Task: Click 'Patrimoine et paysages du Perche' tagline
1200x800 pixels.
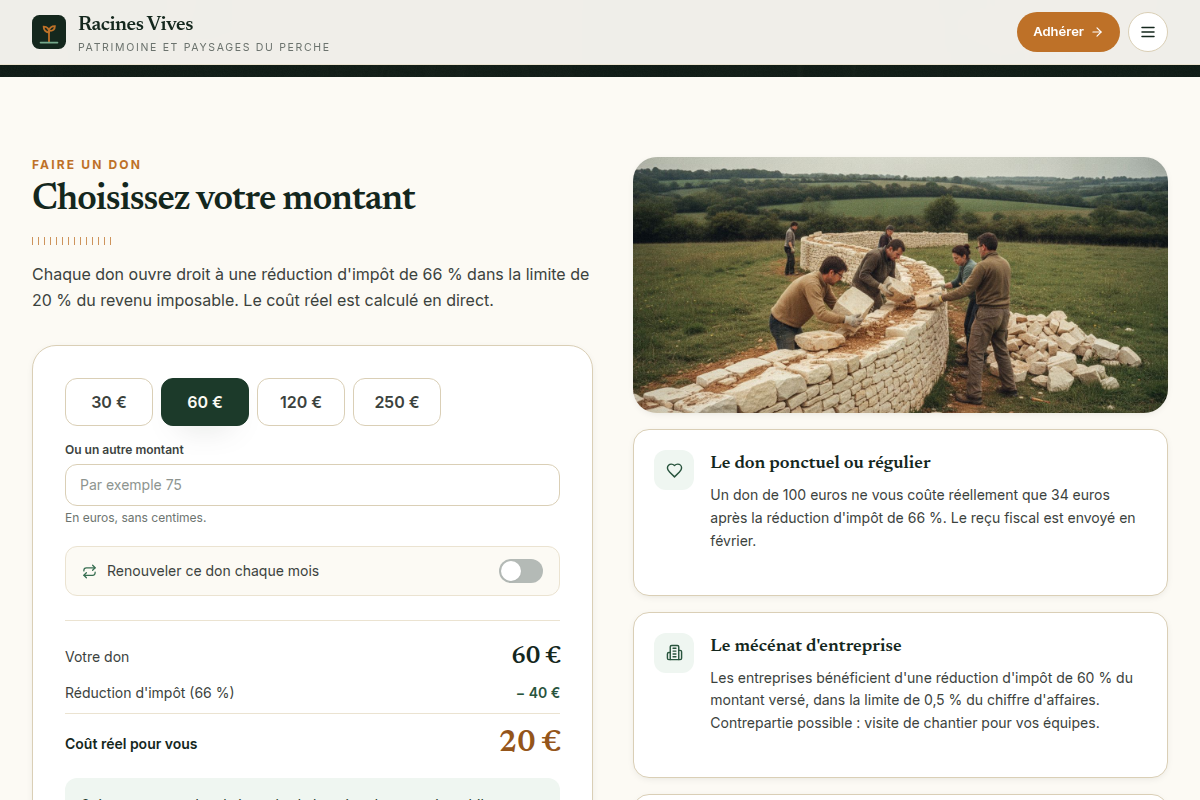Action: pos(204,48)
